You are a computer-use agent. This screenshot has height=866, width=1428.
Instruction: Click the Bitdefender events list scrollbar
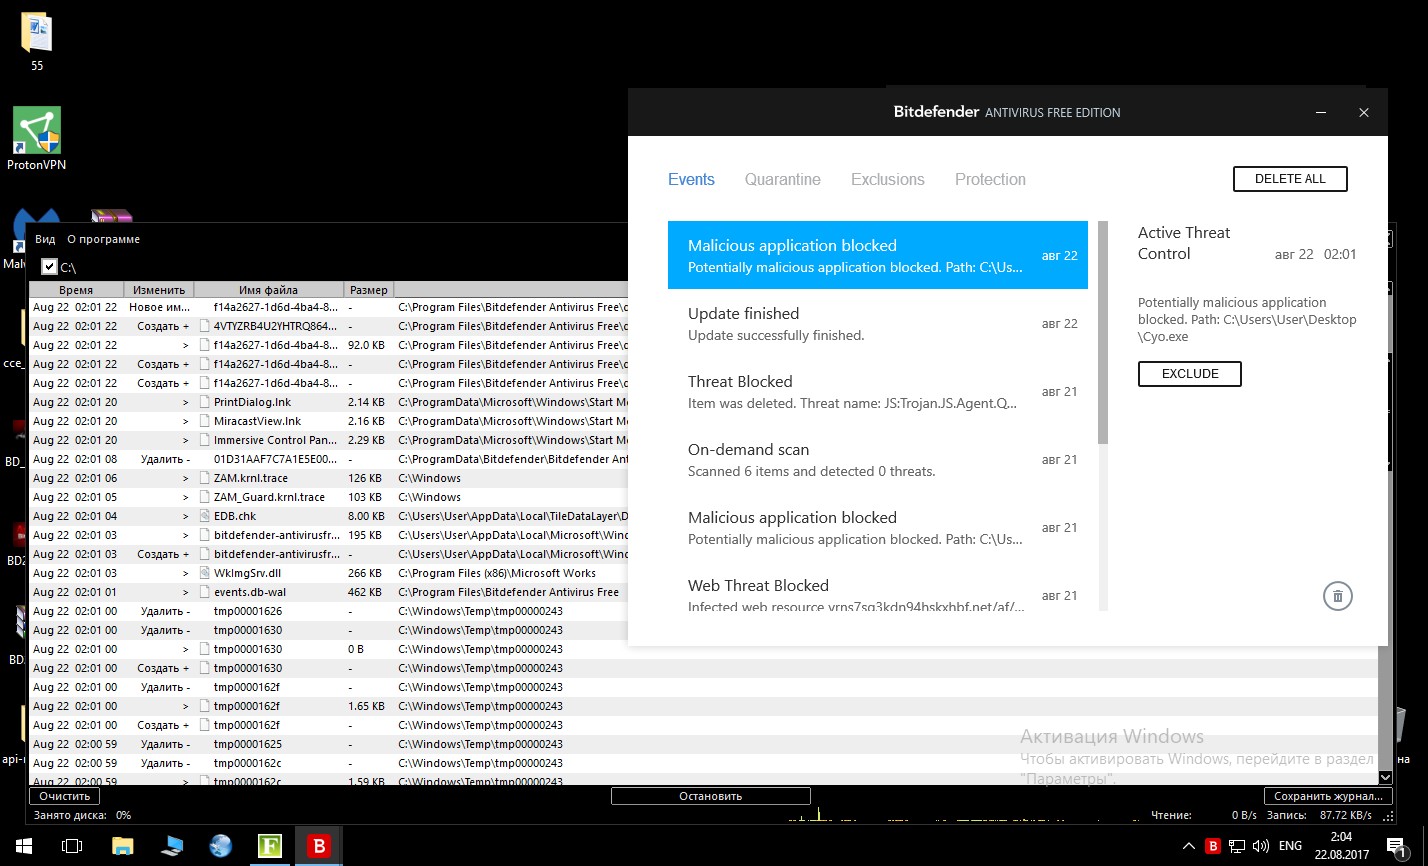(x=1103, y=332)
